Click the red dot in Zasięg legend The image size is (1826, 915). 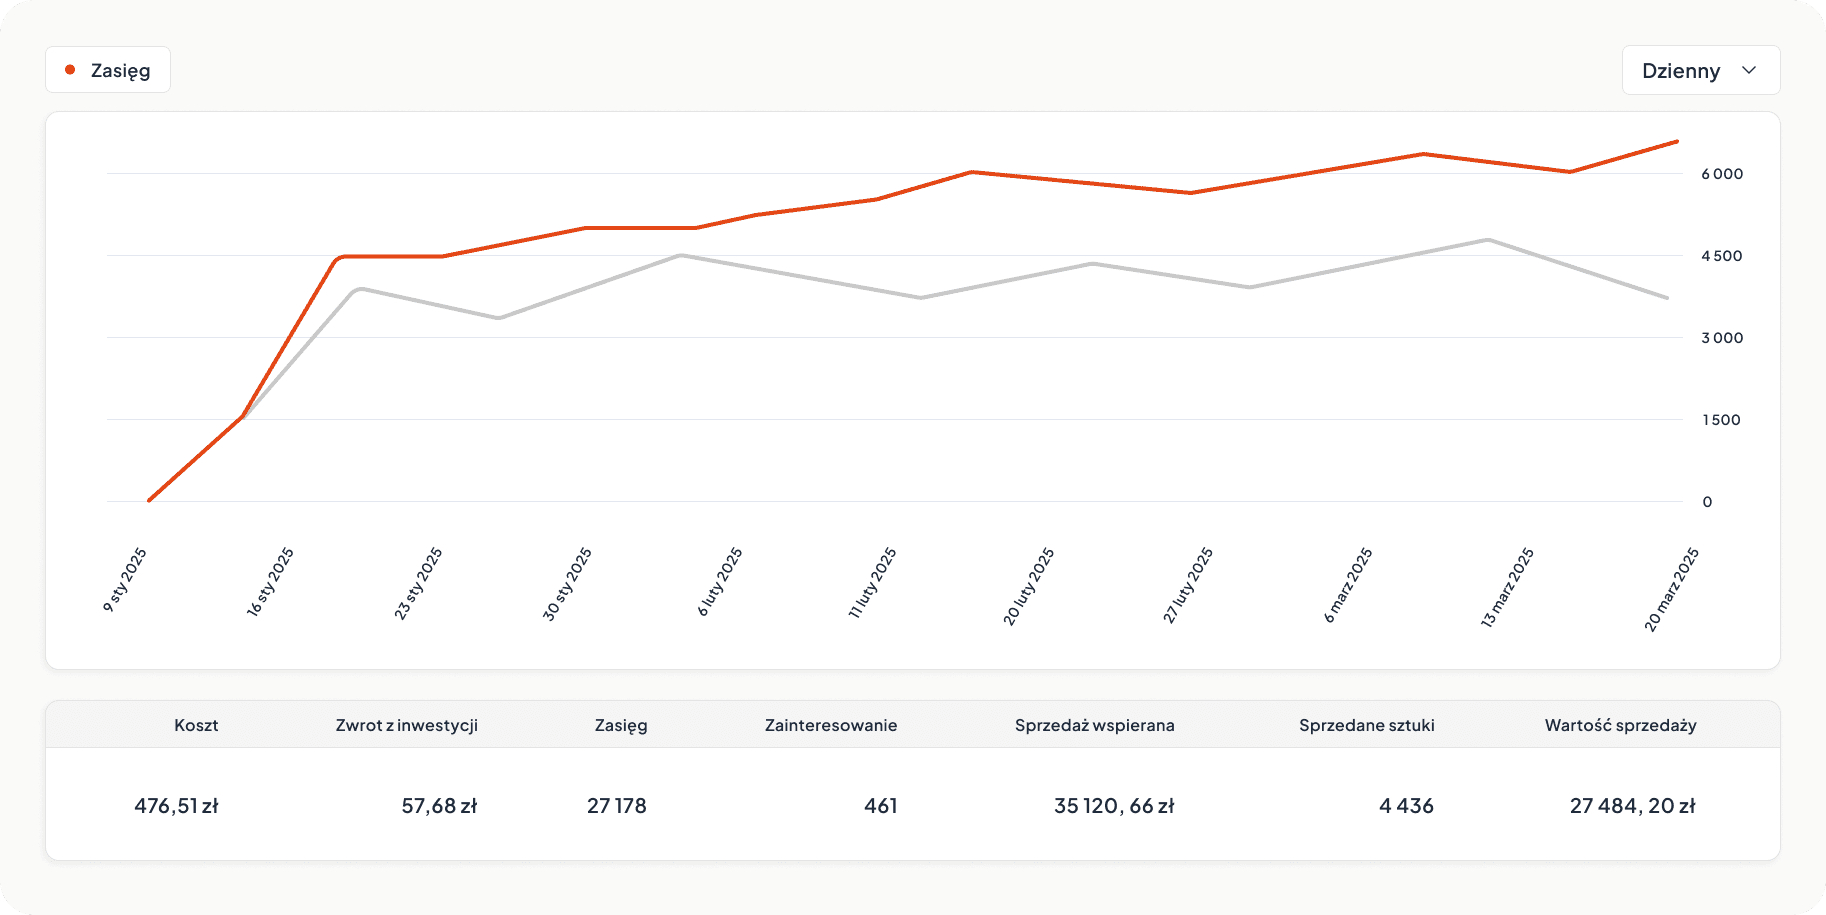(70, 70)
